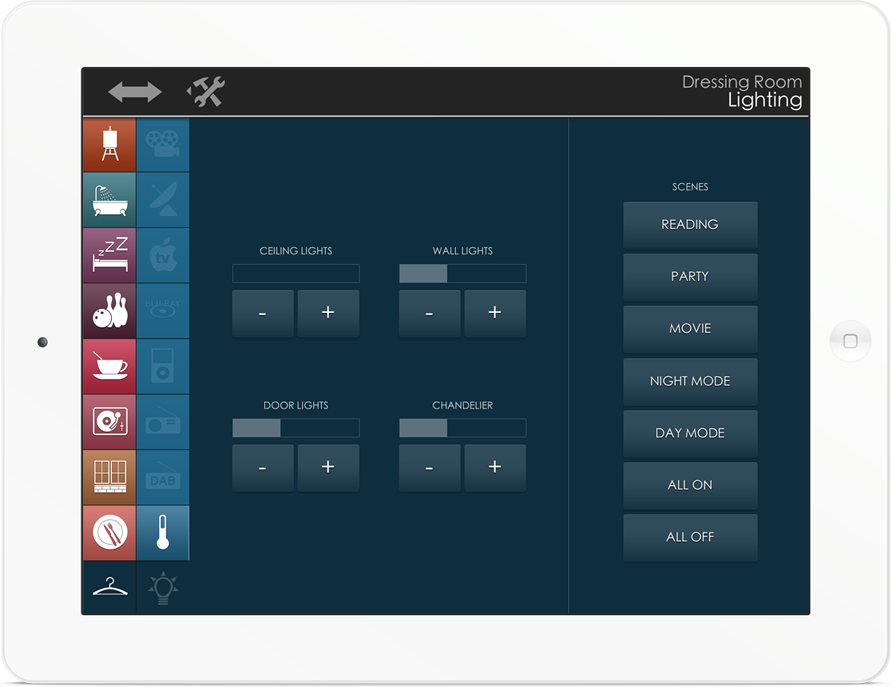This screenshot has height=687, width=891.
Task: Click the Door Lights brightness bar
Action: [x=295, y=428]
